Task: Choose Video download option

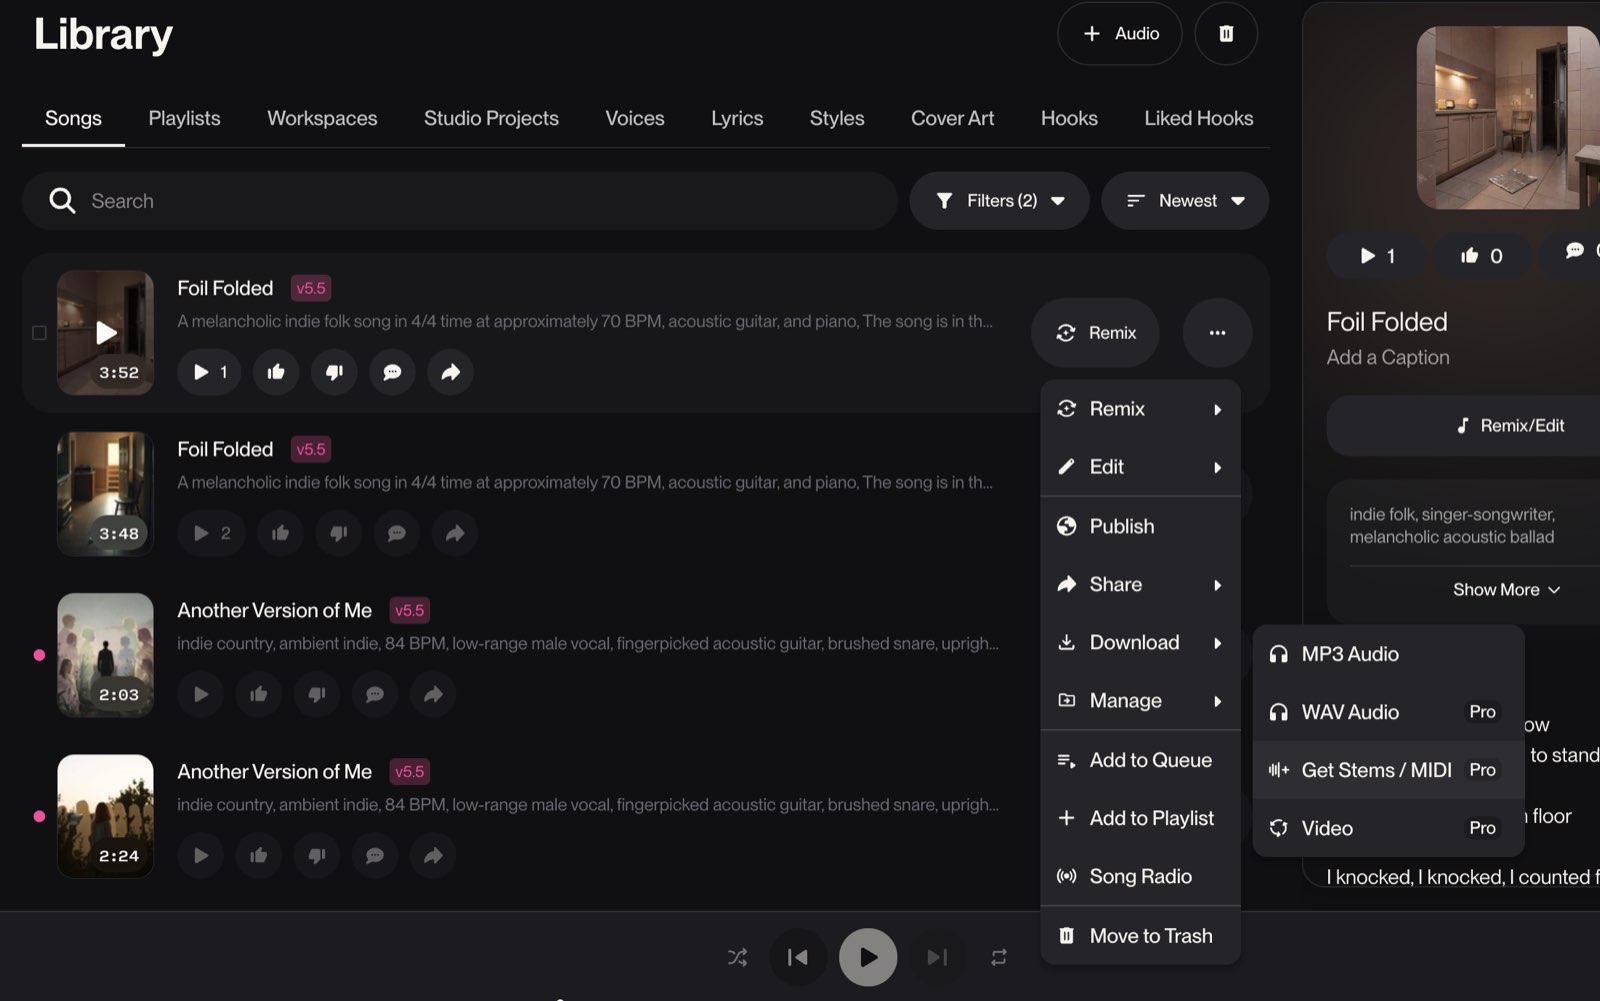Action: tap(1388, 829)
